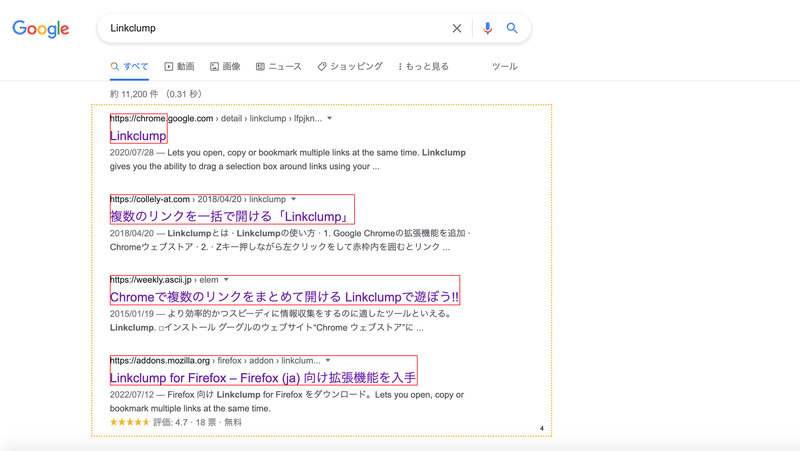Clear the search box with X

[x=457, y=29]
